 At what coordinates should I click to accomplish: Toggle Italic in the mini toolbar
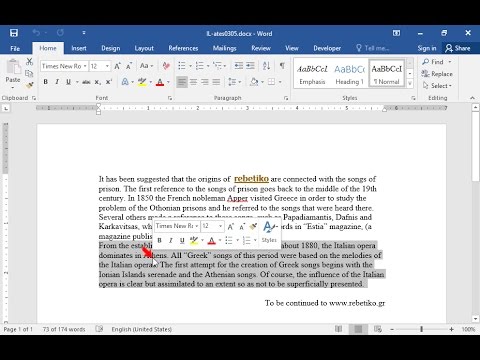(x=171, y=240)
